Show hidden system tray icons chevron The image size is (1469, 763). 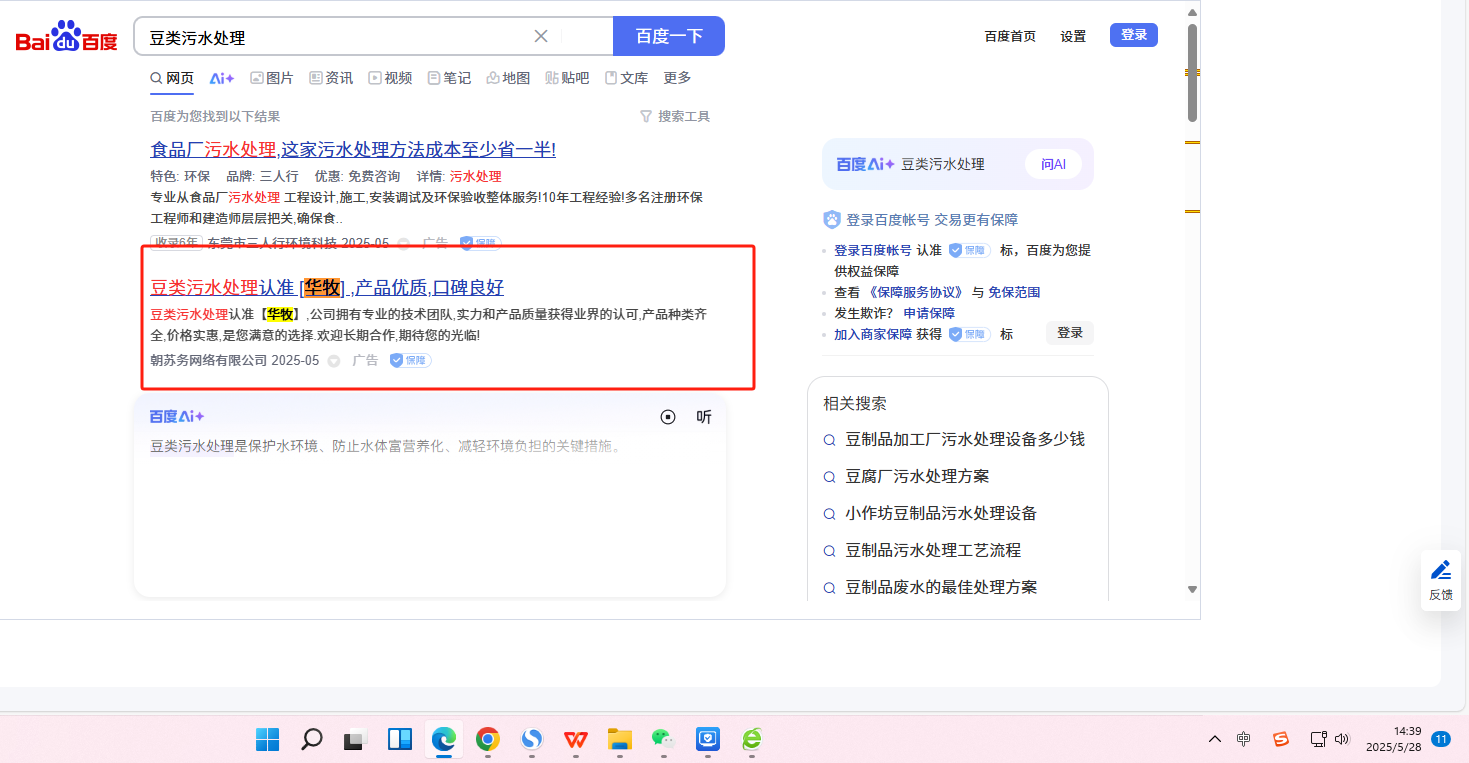[1215, 739]
